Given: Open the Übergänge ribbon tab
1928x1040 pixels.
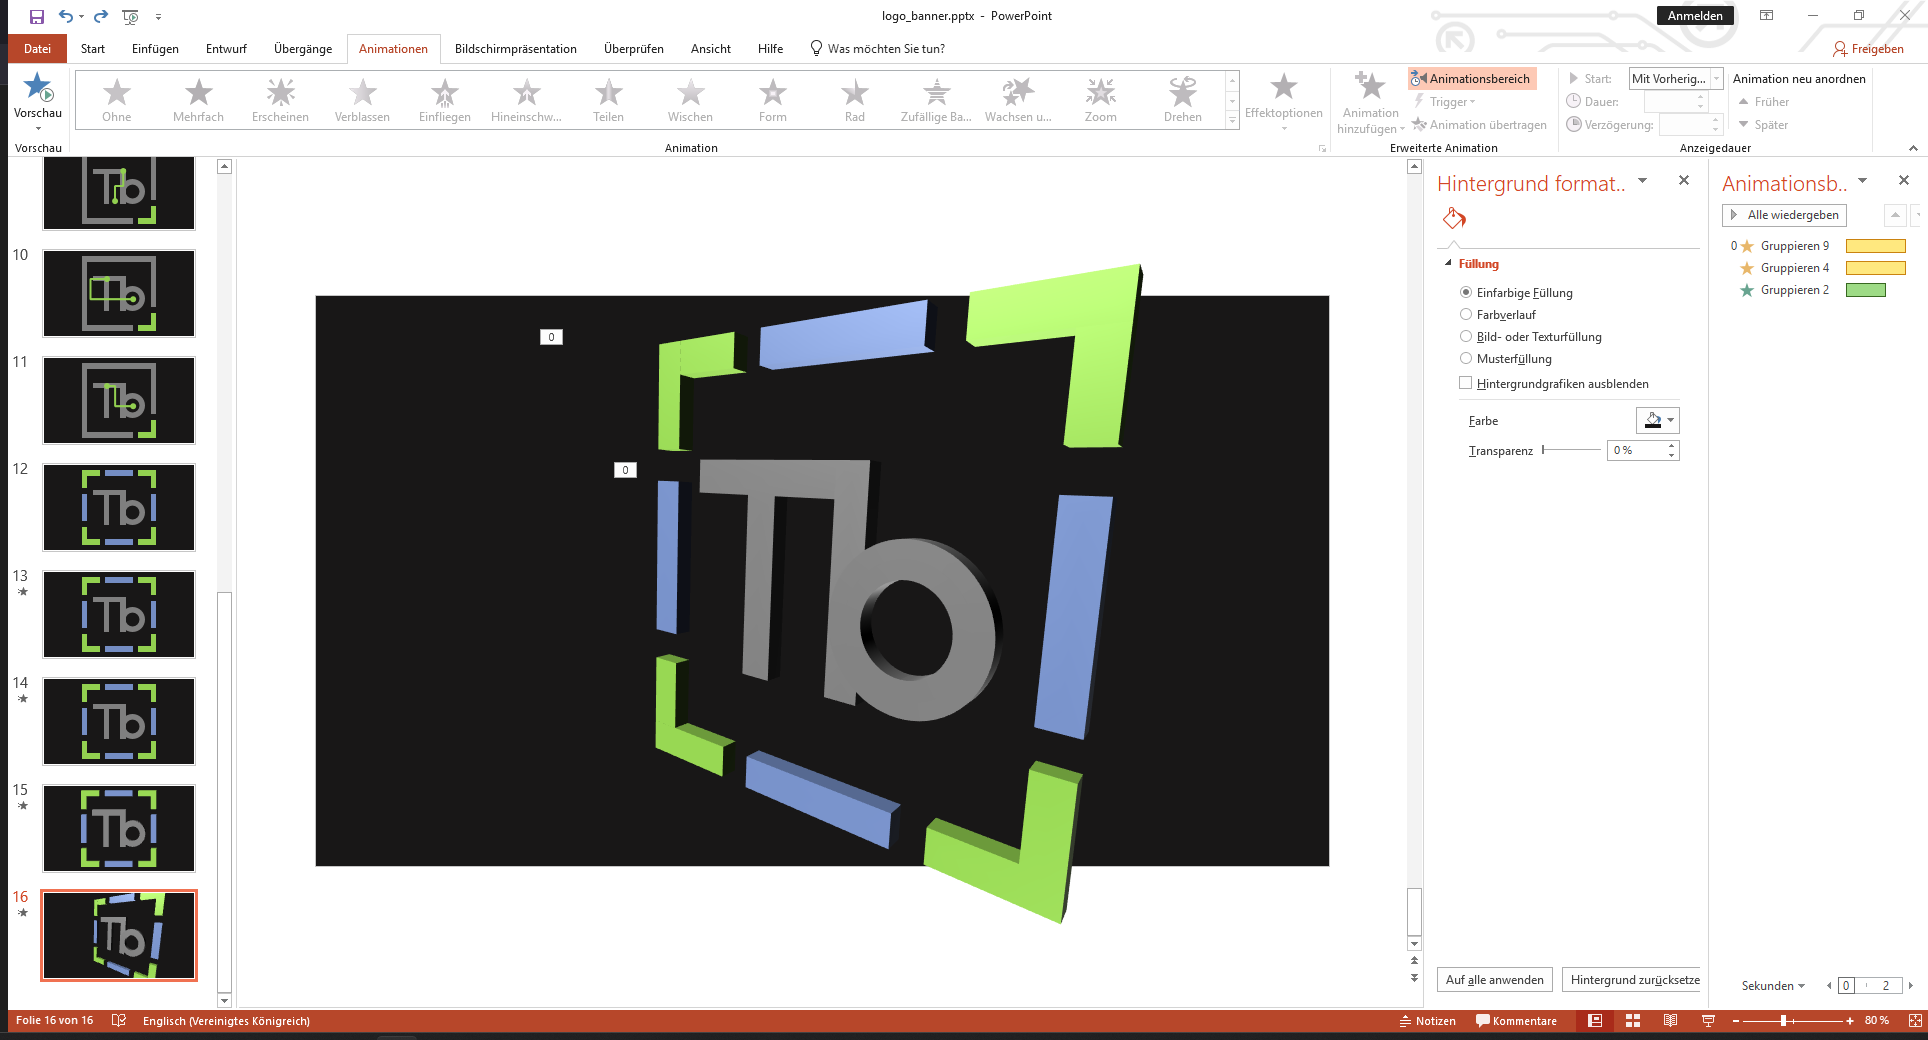Looking at the screenshot, I should coord(302,49).
